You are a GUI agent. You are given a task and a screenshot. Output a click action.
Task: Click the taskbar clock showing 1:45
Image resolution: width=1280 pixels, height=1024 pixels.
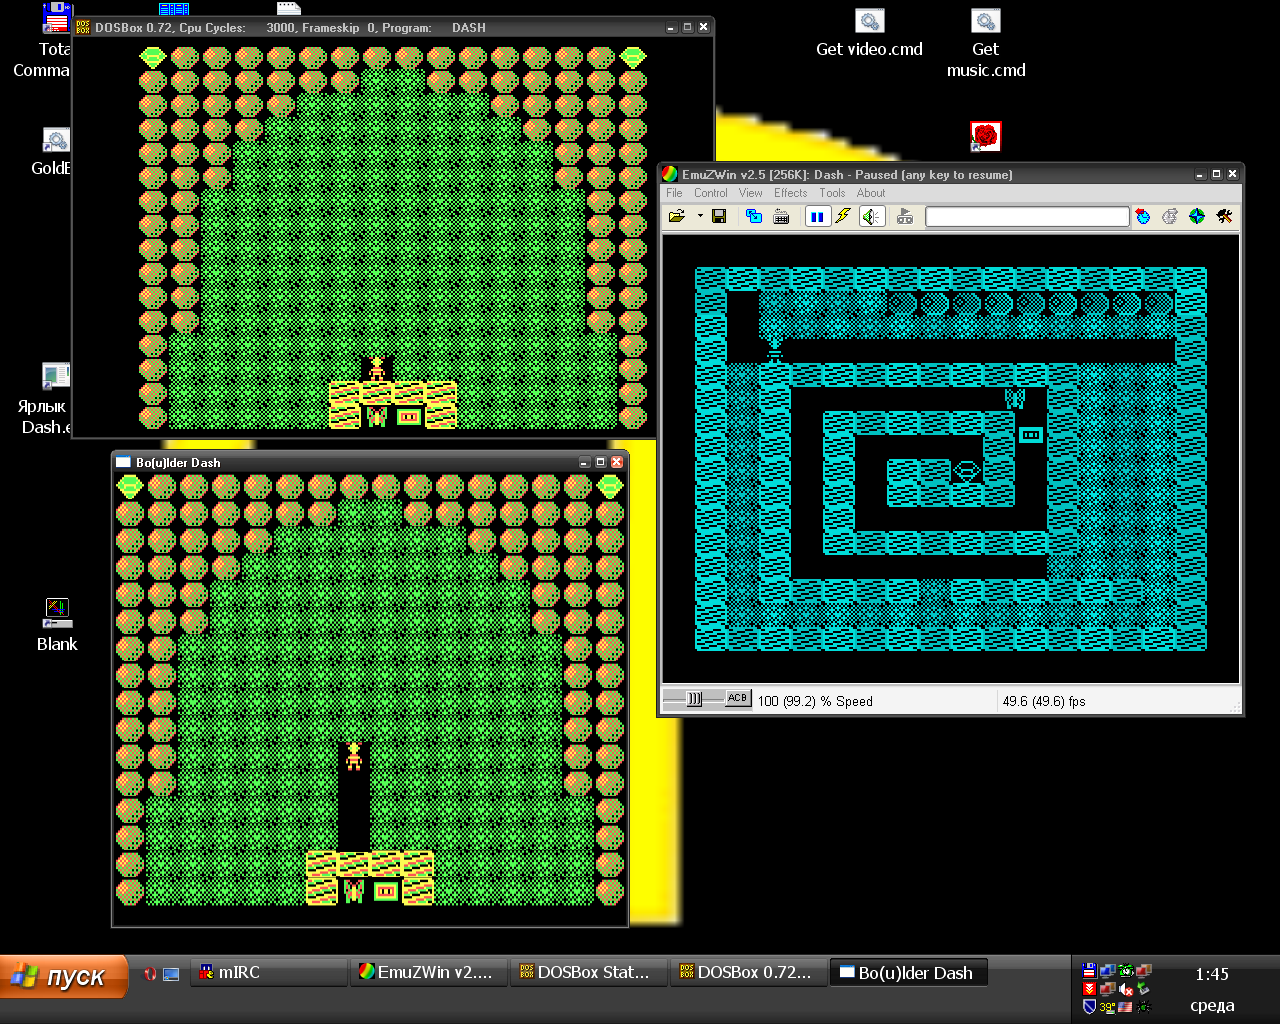(x=1212, y=974)
